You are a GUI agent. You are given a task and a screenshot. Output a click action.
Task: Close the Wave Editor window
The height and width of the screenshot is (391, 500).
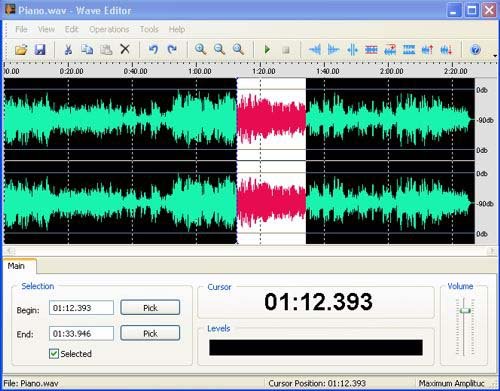pos(489,10)
